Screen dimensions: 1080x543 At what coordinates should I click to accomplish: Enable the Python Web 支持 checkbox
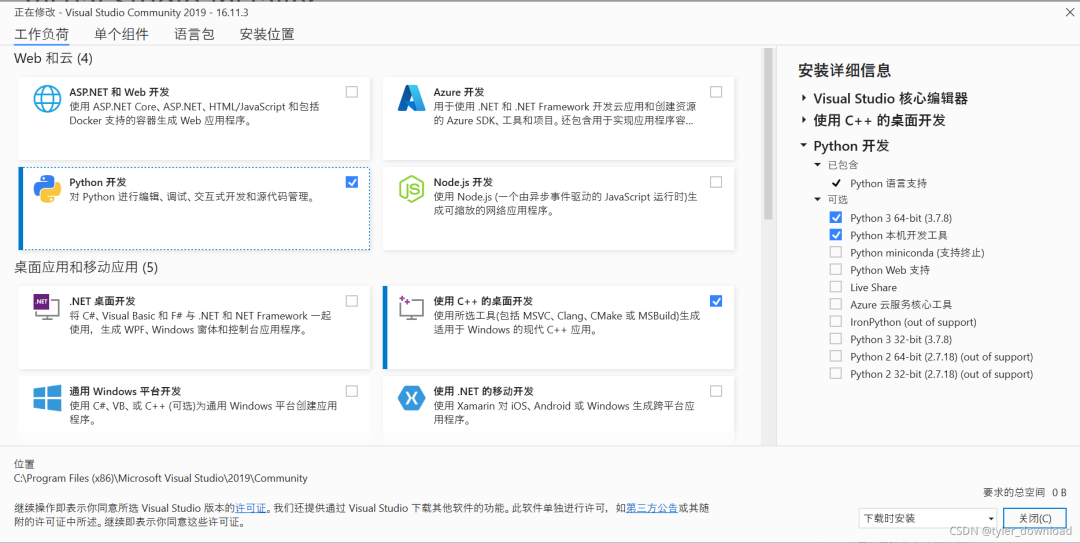[x=835, y=269]
